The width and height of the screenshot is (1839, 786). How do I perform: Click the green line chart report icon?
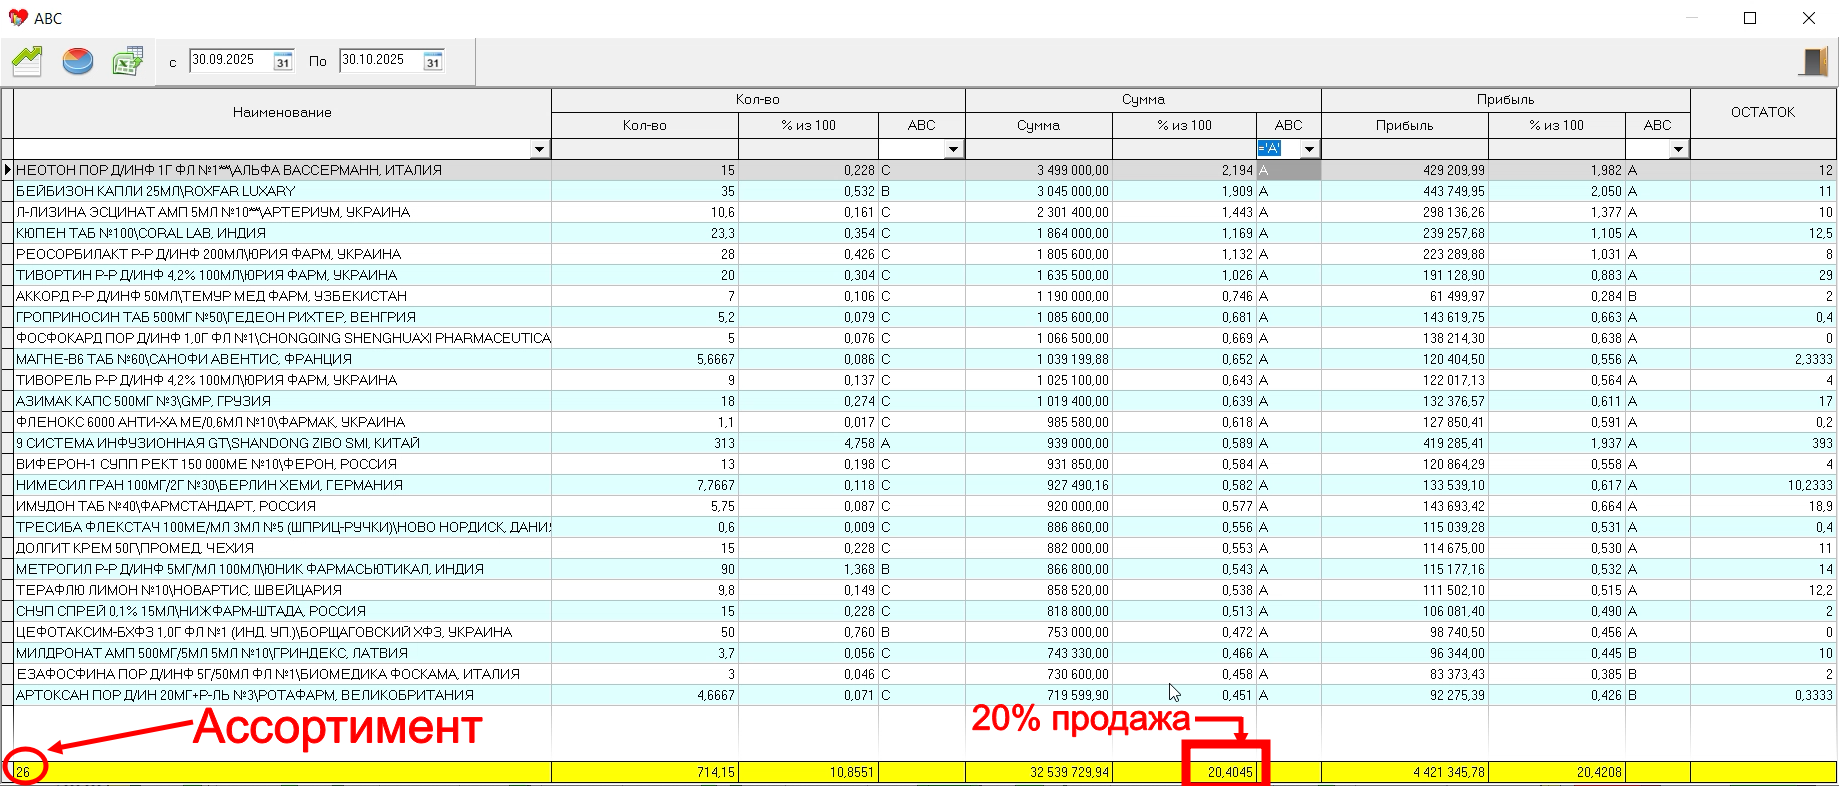tap(27, 61)
